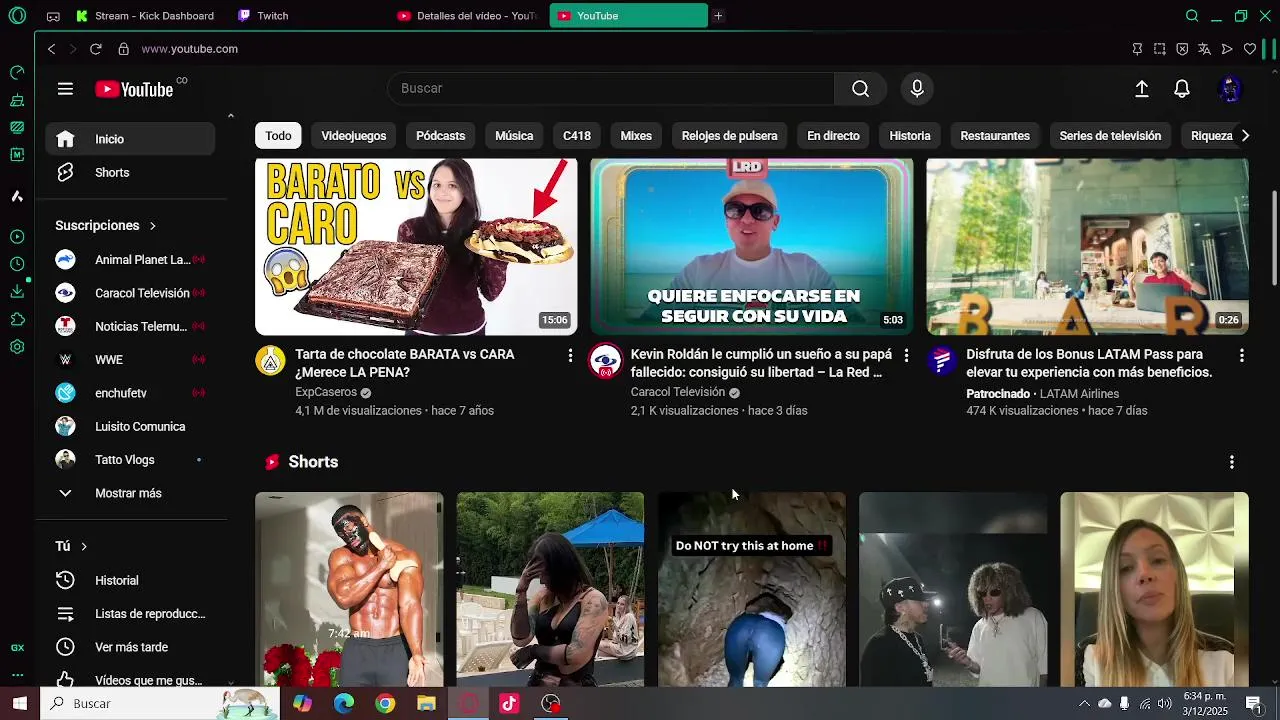
Task: Click the site security padlock icon
Action: [x=123, y=49]
